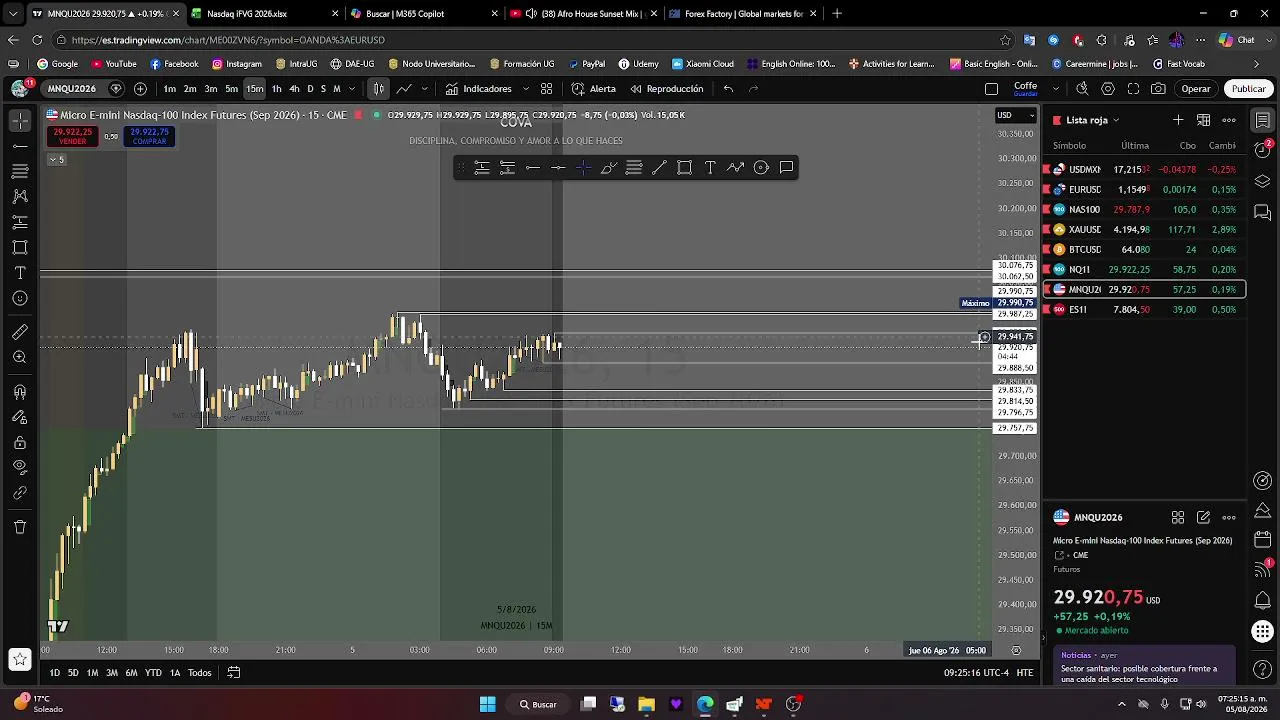The width and height of the screenshot is (1280, 720).
Task: Select the ruler measure tool
Action: click(x=20, y=332)
